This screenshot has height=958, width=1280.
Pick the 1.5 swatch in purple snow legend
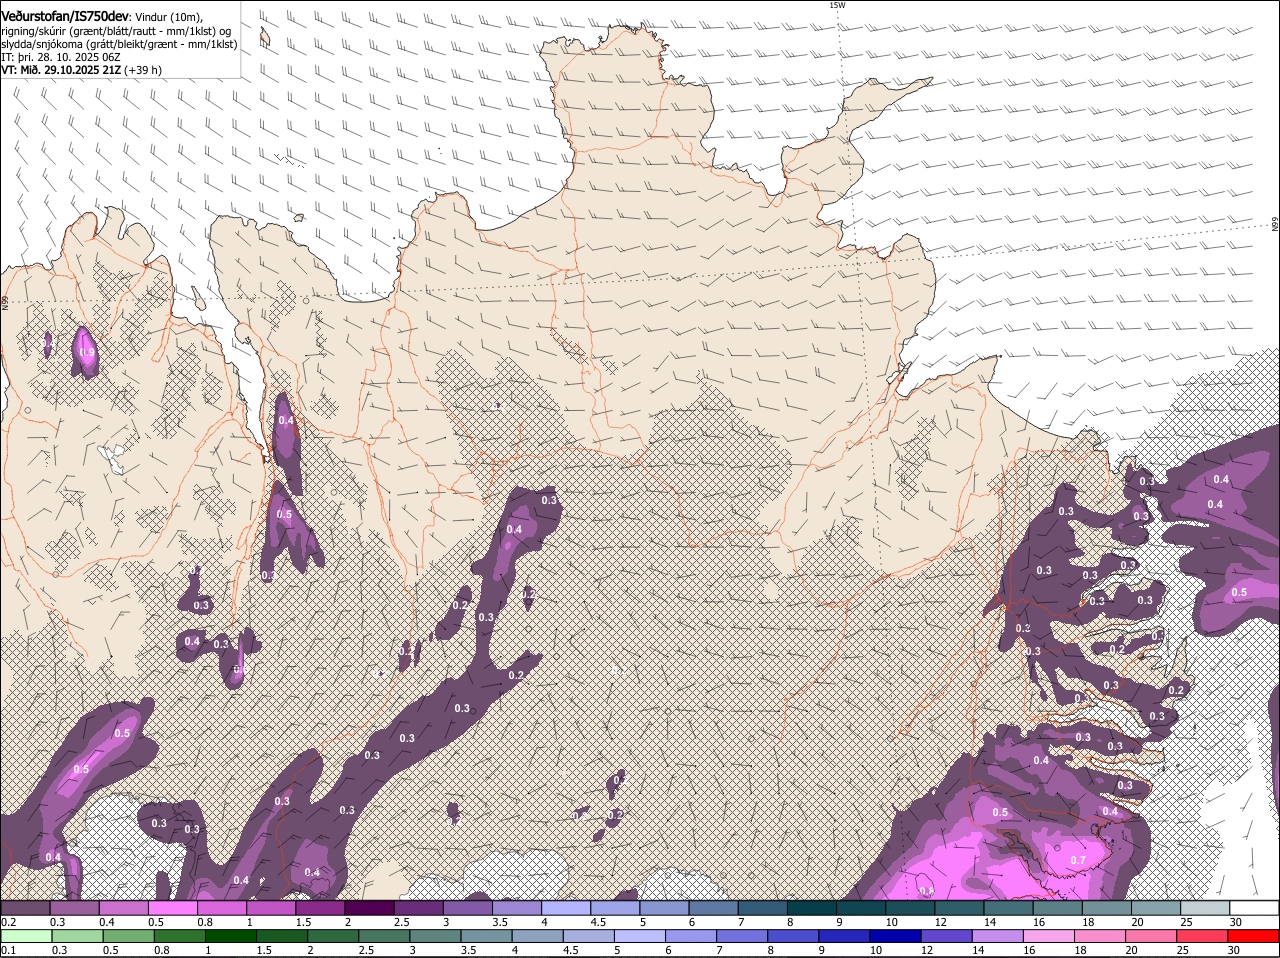[x=320, y=907]
